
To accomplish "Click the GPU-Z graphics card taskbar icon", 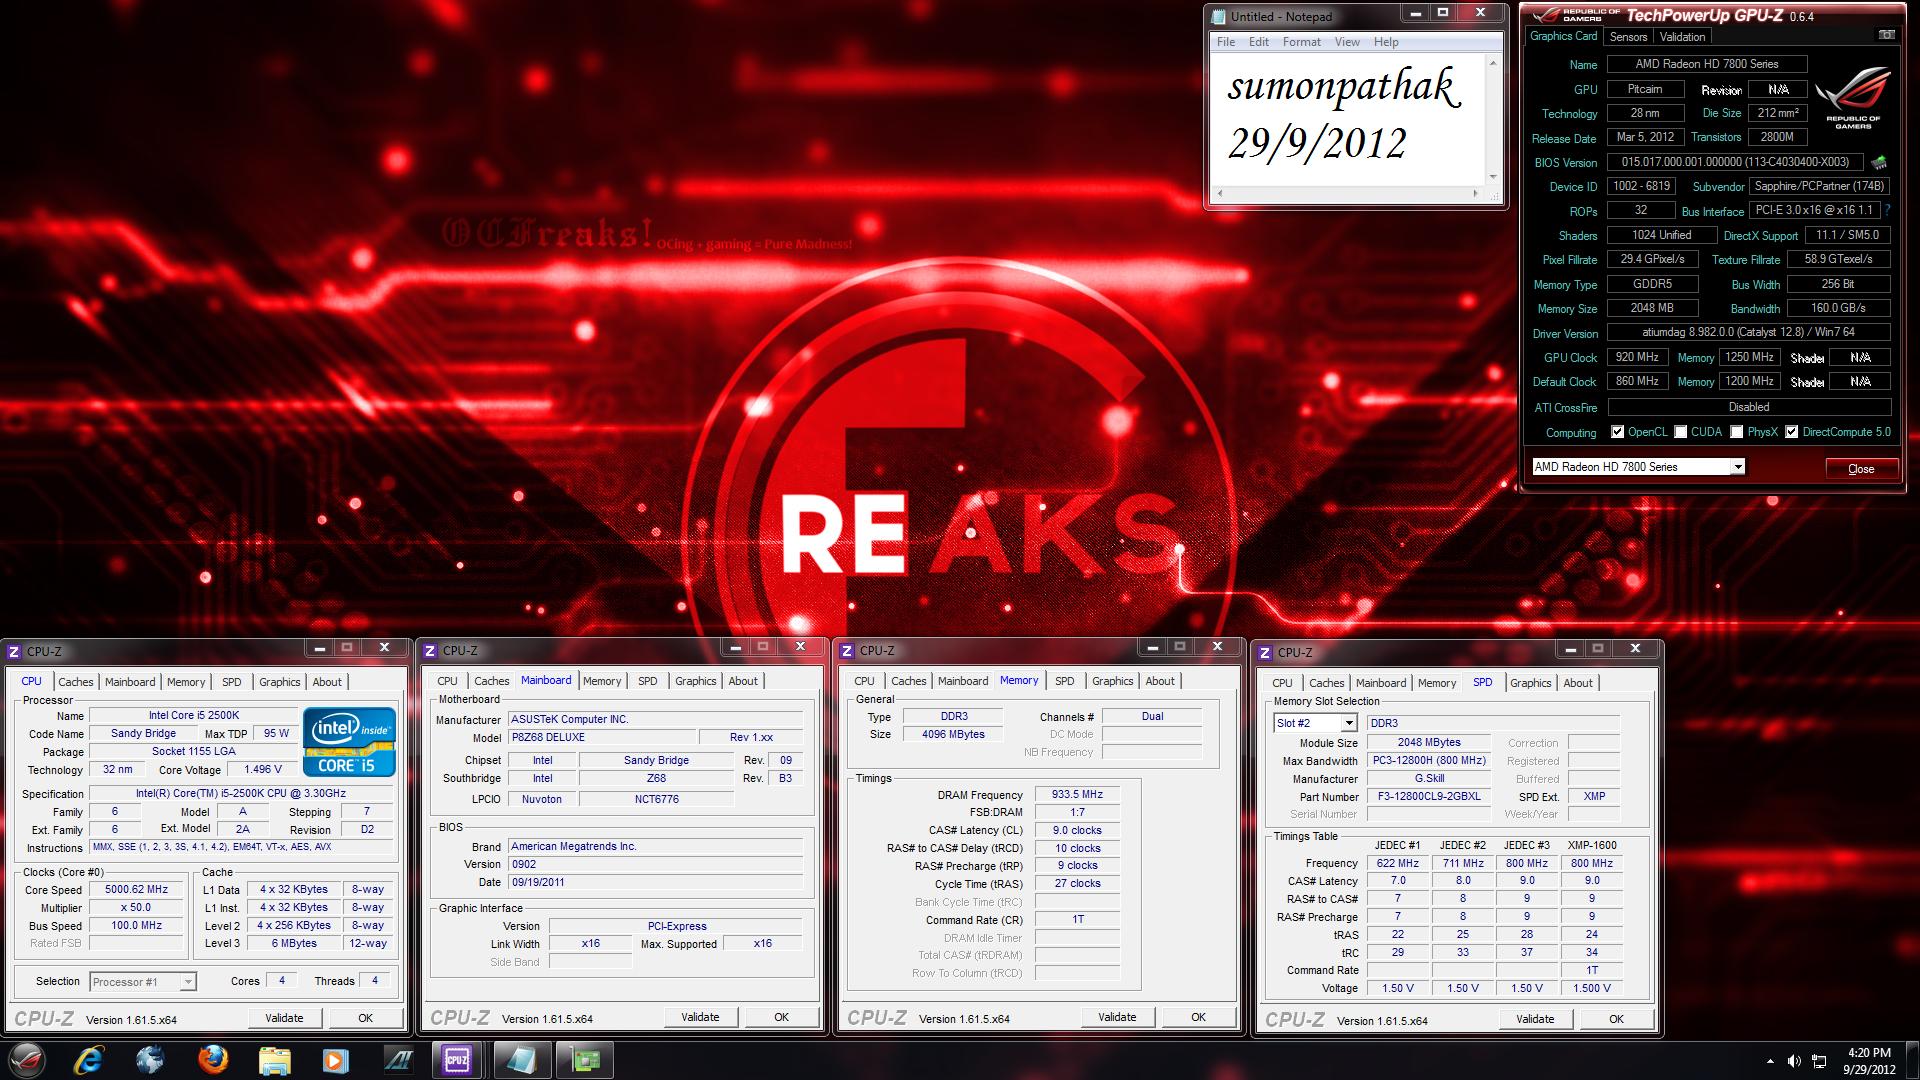I will 585,1060.
